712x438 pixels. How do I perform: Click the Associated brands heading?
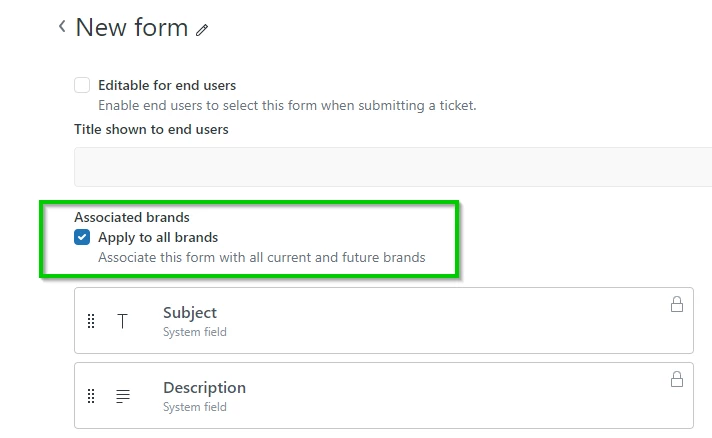tap(132, 217)
